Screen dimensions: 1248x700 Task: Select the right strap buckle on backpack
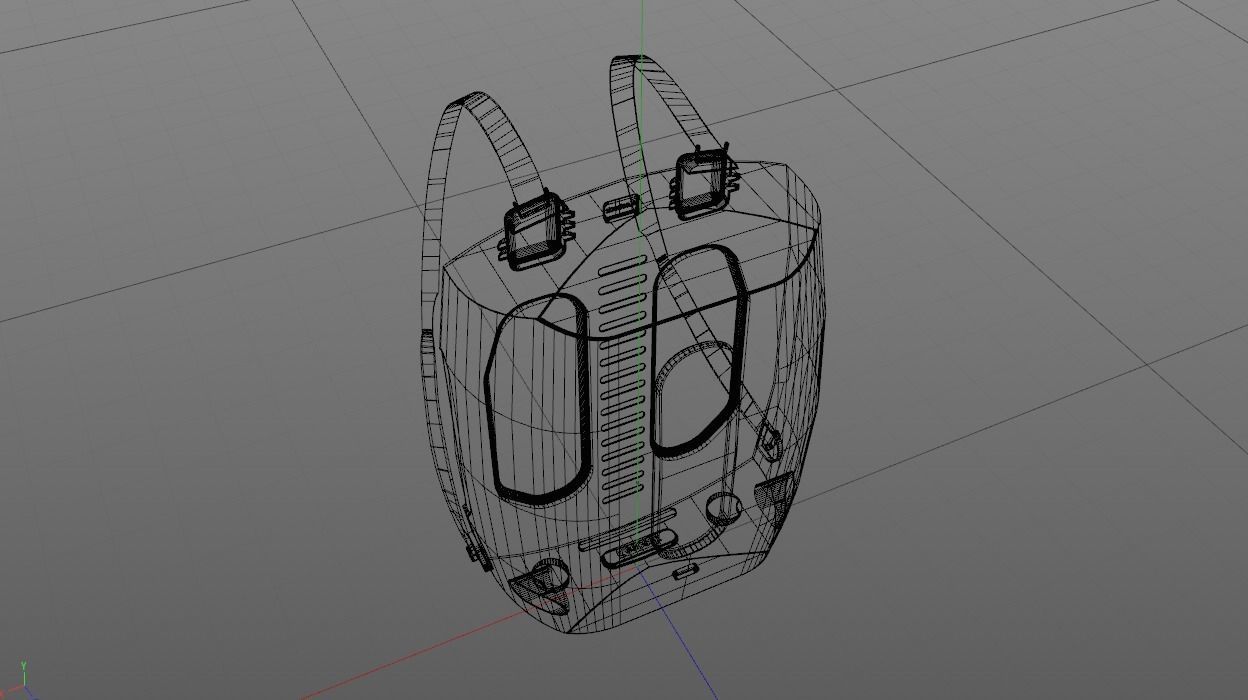coord(704,183)
